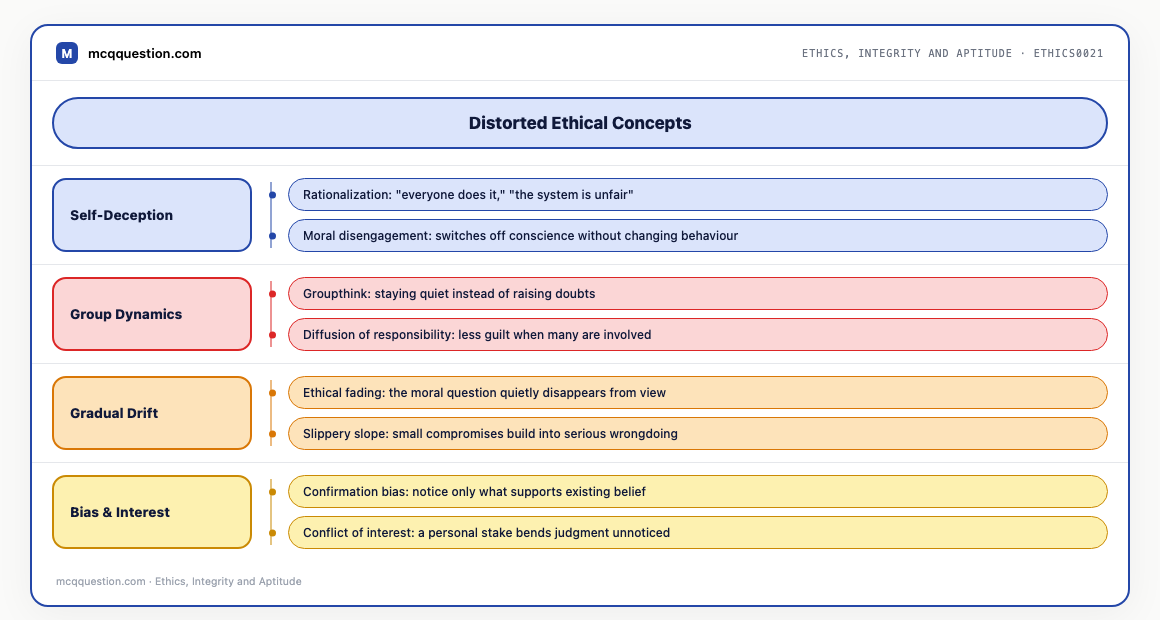Click the footer mcqquestion.com Ethics text

pos(179,582)
